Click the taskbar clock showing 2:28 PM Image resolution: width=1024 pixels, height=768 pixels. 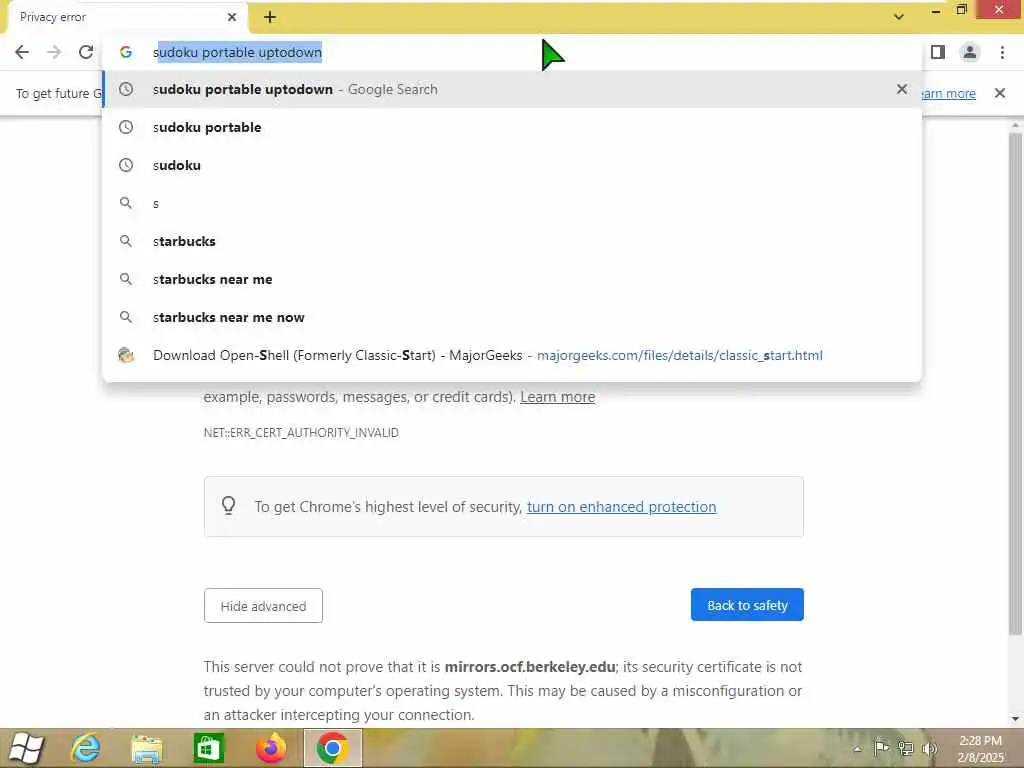(980, 749)
